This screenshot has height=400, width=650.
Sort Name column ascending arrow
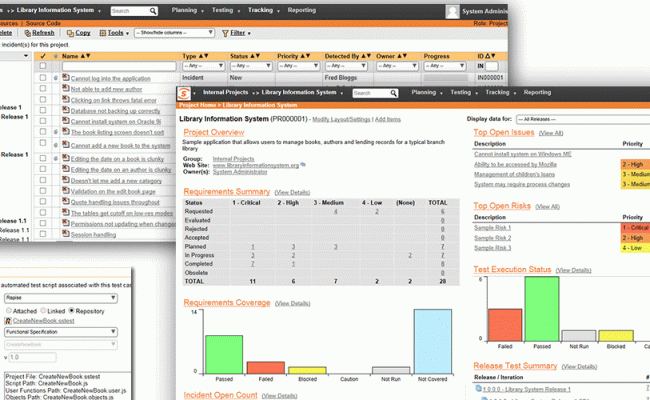(82, 56)
